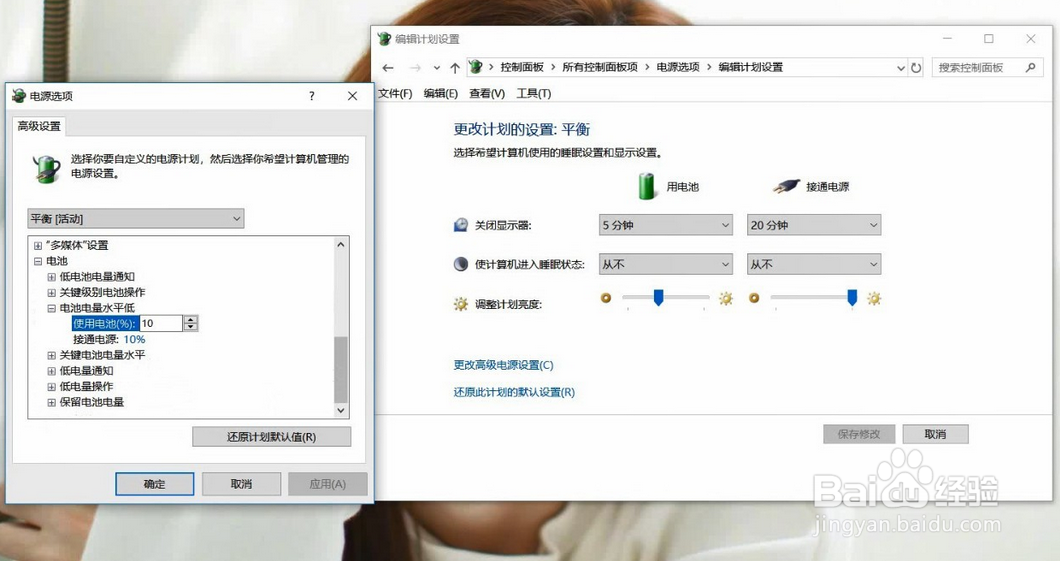Close the 电源选项 dialog
The image size is (1060, 561).
tap(352, 96)
